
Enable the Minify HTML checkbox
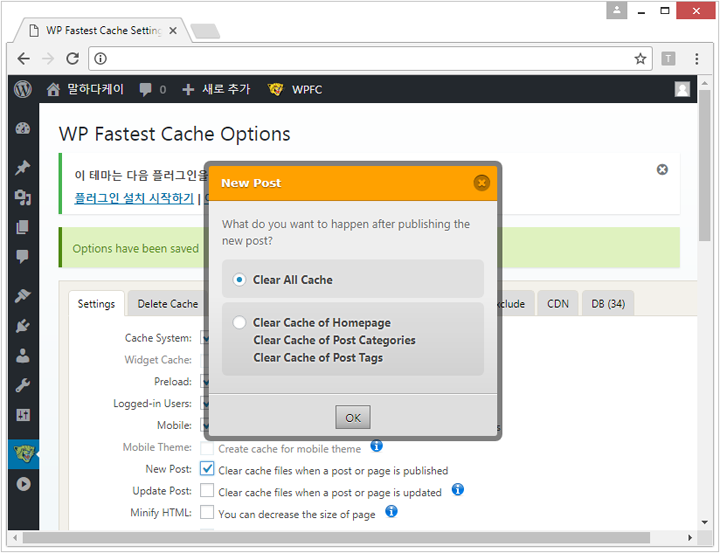coord(207,512)
